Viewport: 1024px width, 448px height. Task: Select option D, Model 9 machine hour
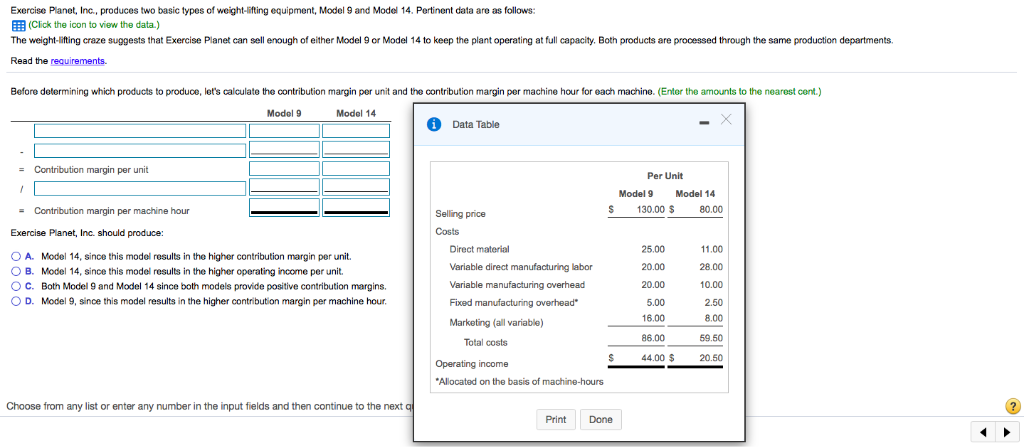click(x=16, y=301)
